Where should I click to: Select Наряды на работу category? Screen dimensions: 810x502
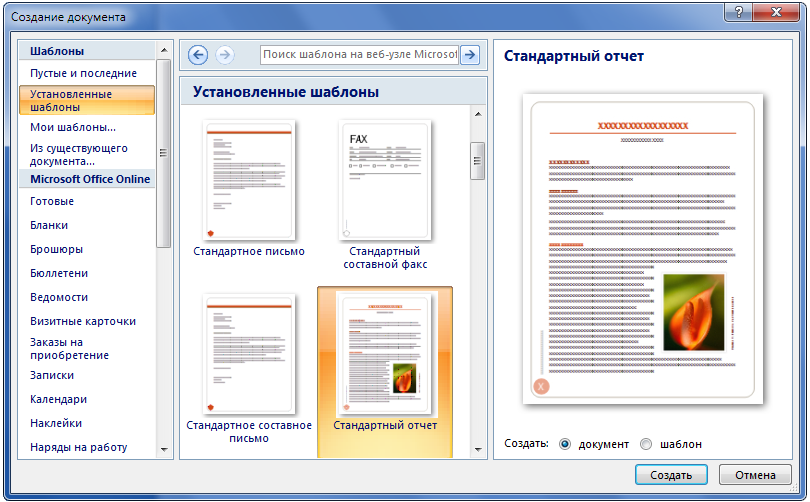(x=79, y=447)
